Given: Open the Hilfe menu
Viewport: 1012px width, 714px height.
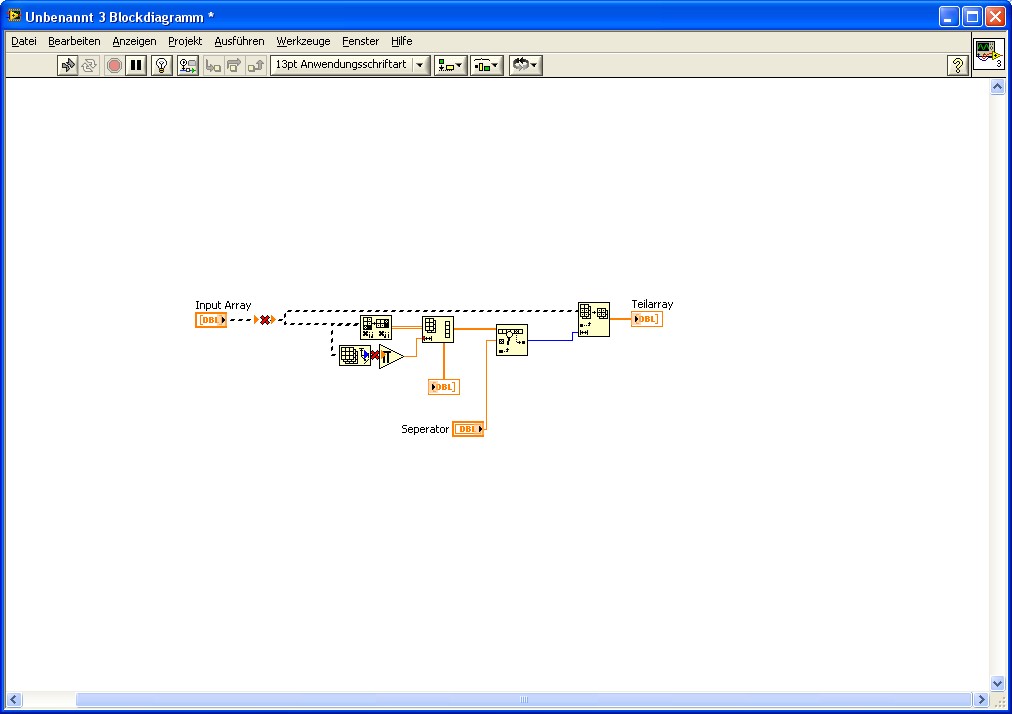Looking at the screenshot, I should (x=401, y=41).
